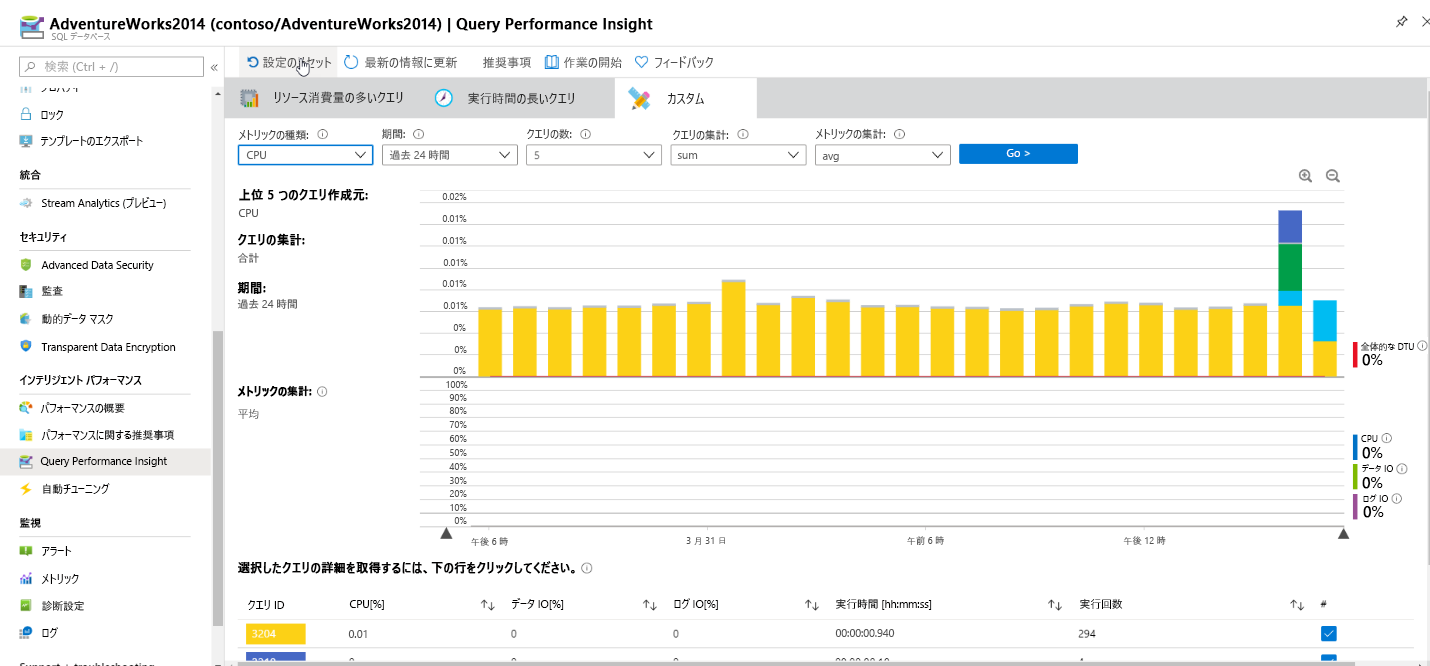The width and height of the screenshot is (1430, 666).
Task: Zoom in on the chart
Action: pyautogui.click(x=1305, y=175)
